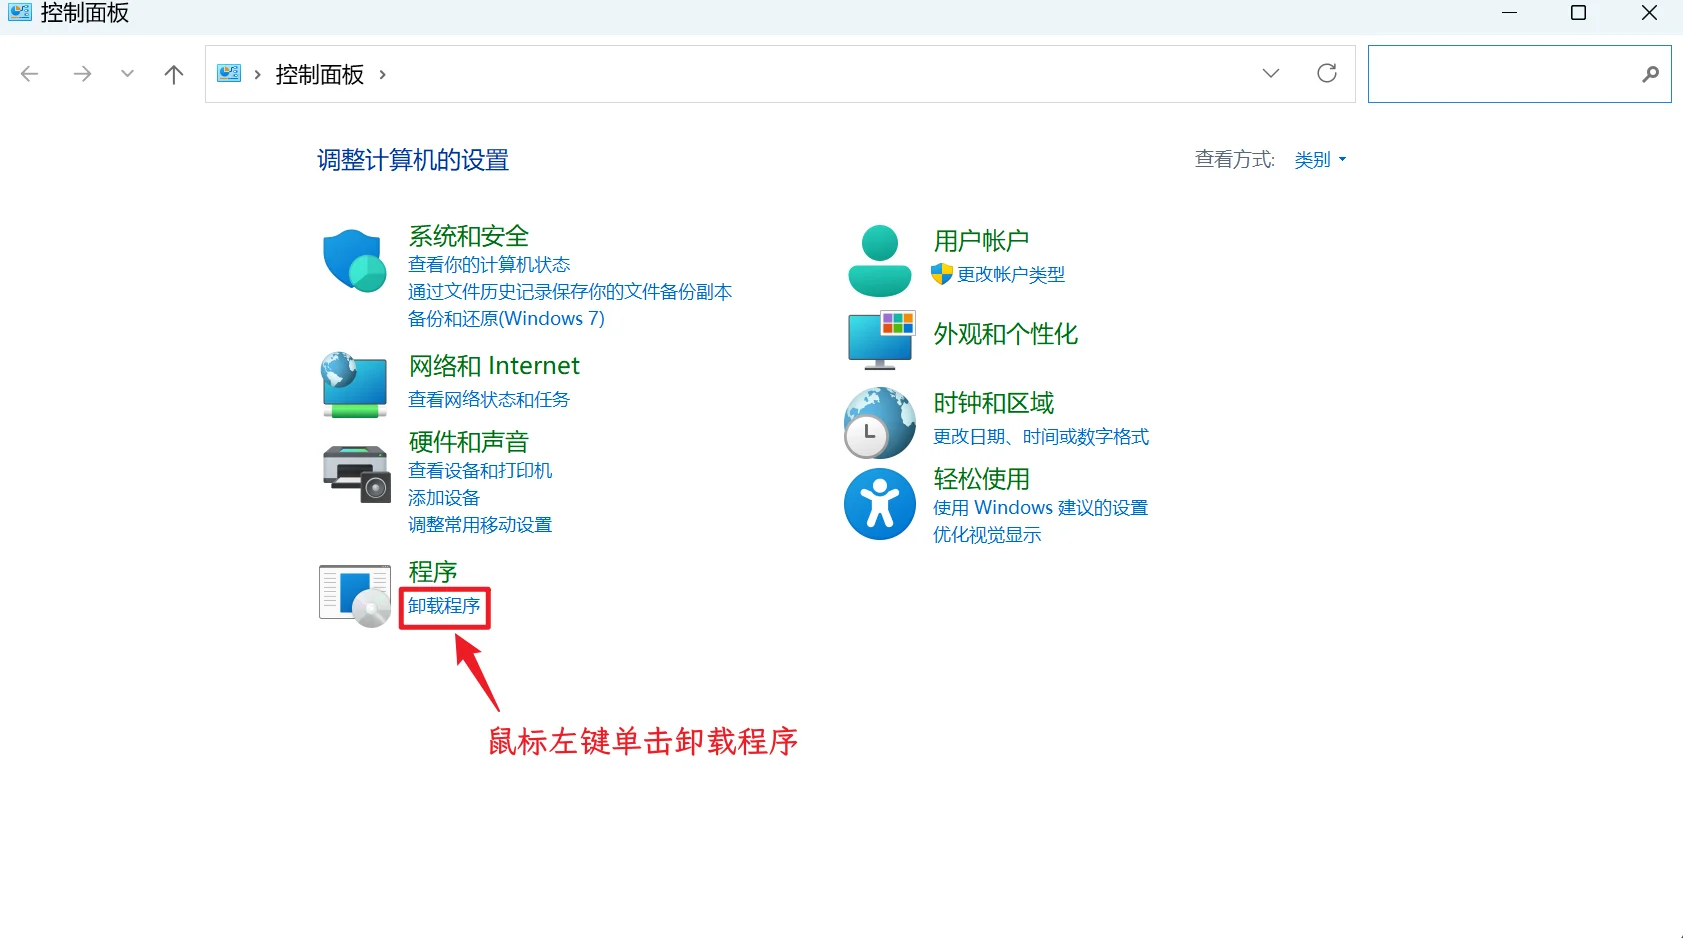Image resolution: width=1683 pixels, height=938 pixels.
Task: Navigate back using the left arrow
Action: 30,73
